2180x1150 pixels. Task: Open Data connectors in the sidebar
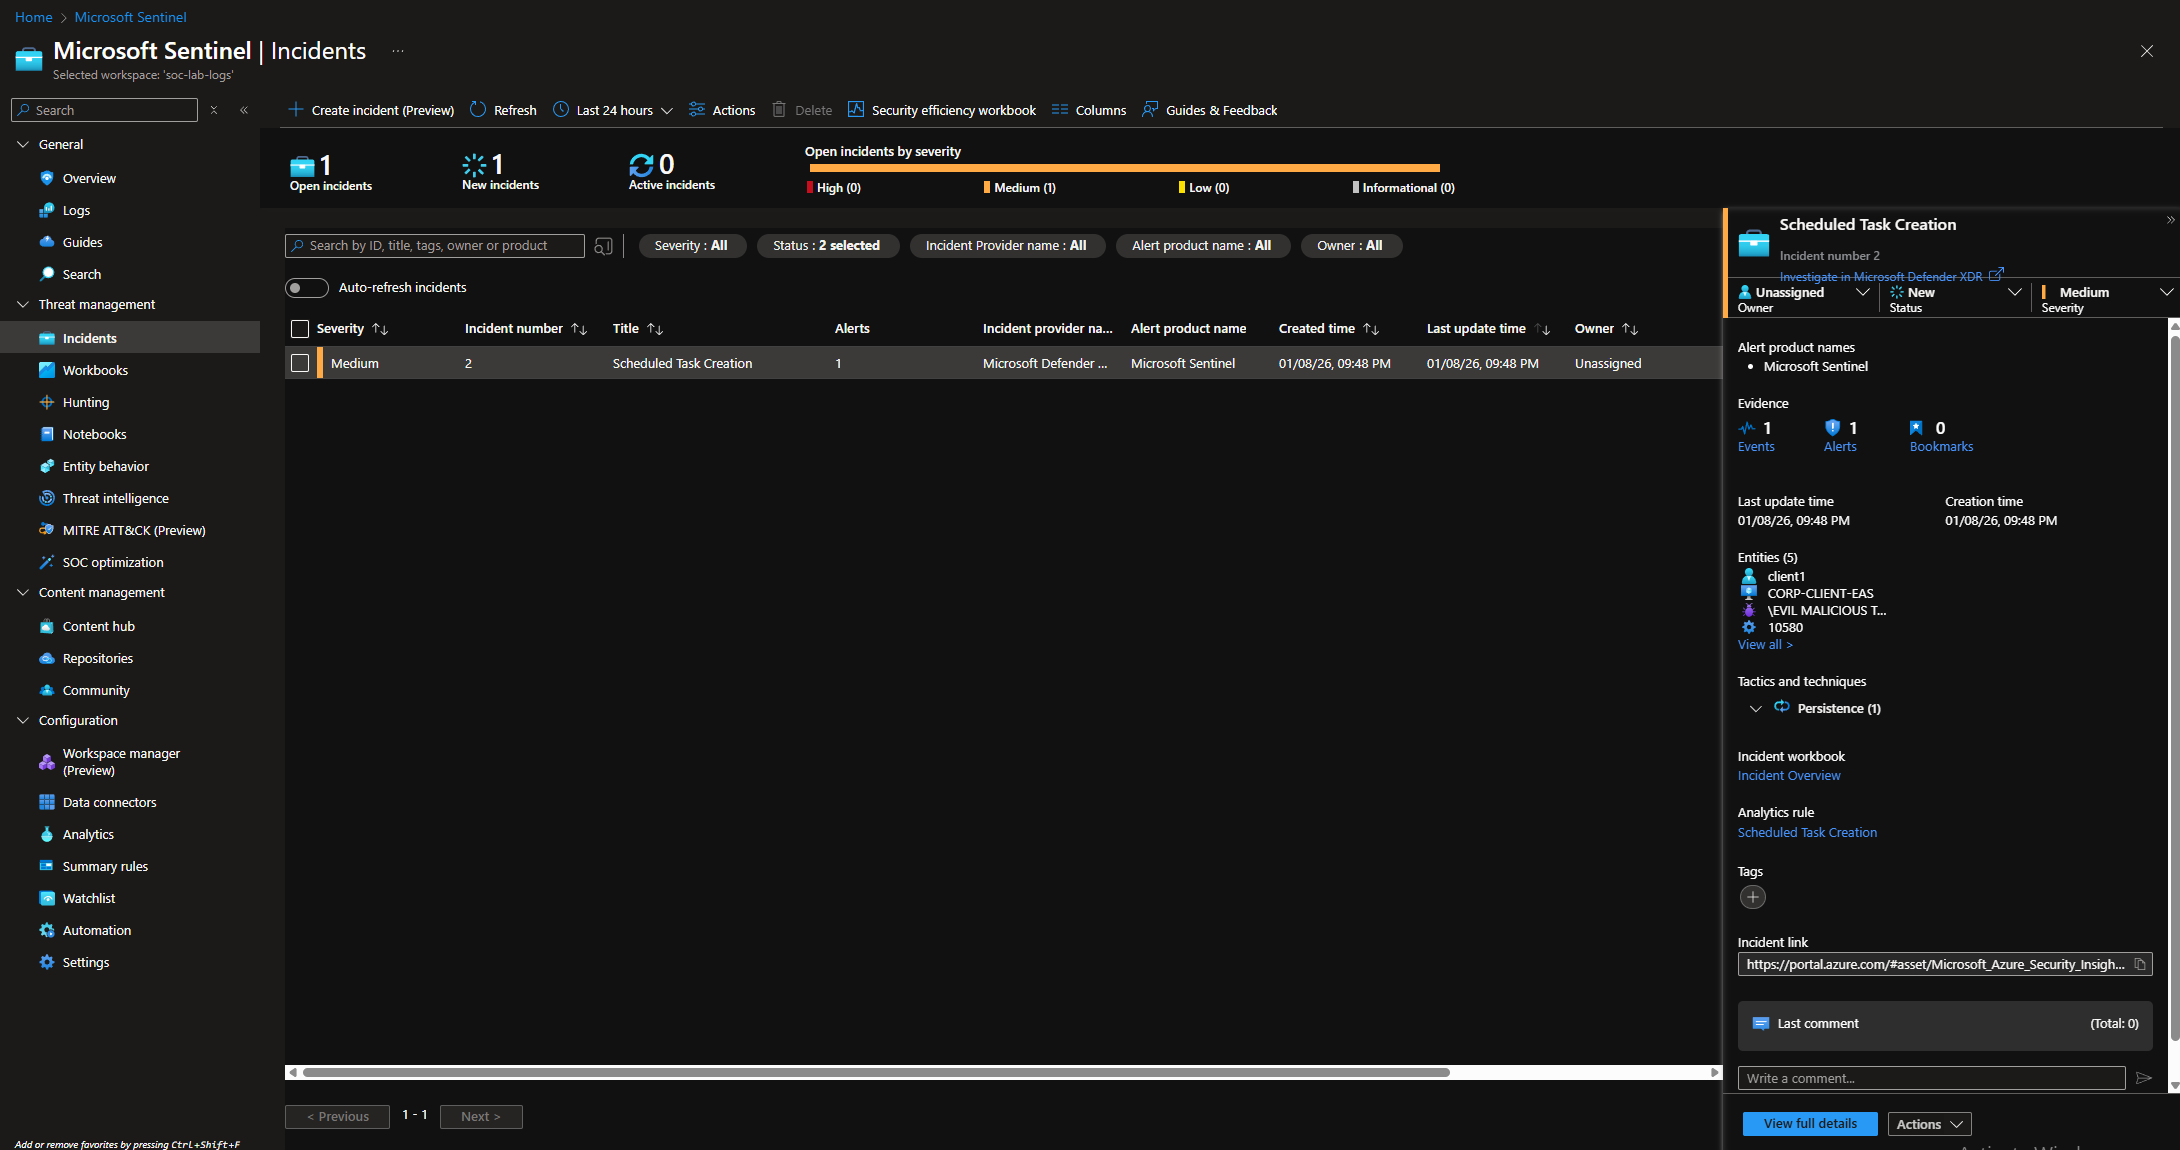[109, 802]
